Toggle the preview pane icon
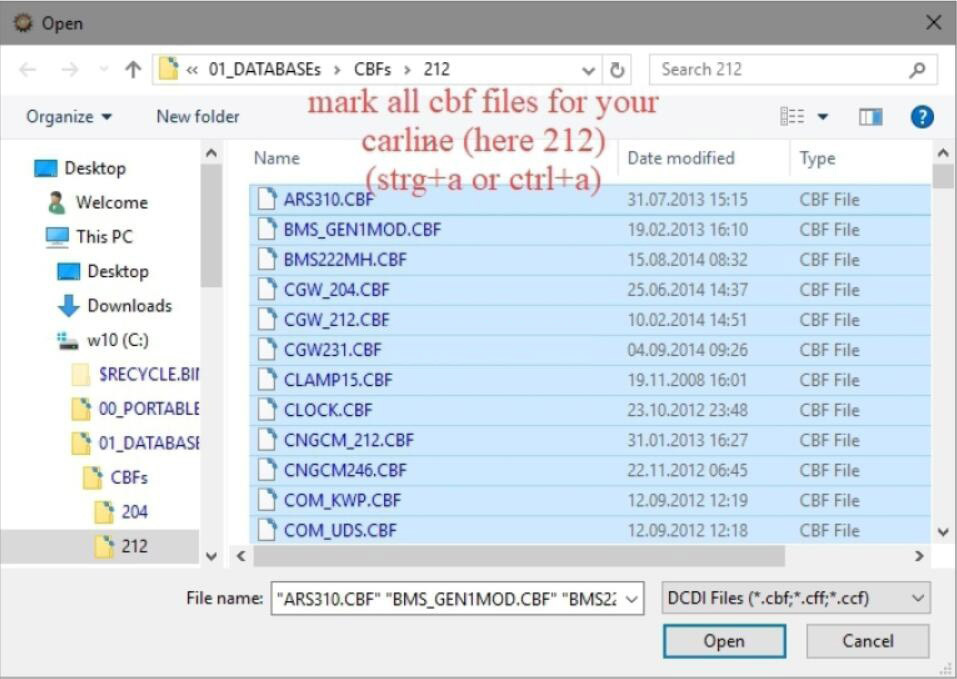 (x=870, y=117)
